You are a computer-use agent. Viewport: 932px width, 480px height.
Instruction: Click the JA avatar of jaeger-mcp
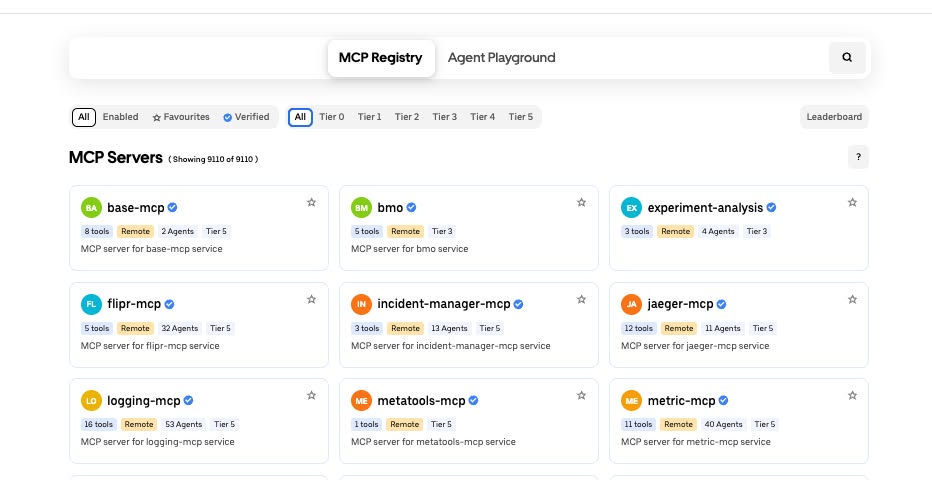coord(631,304)
